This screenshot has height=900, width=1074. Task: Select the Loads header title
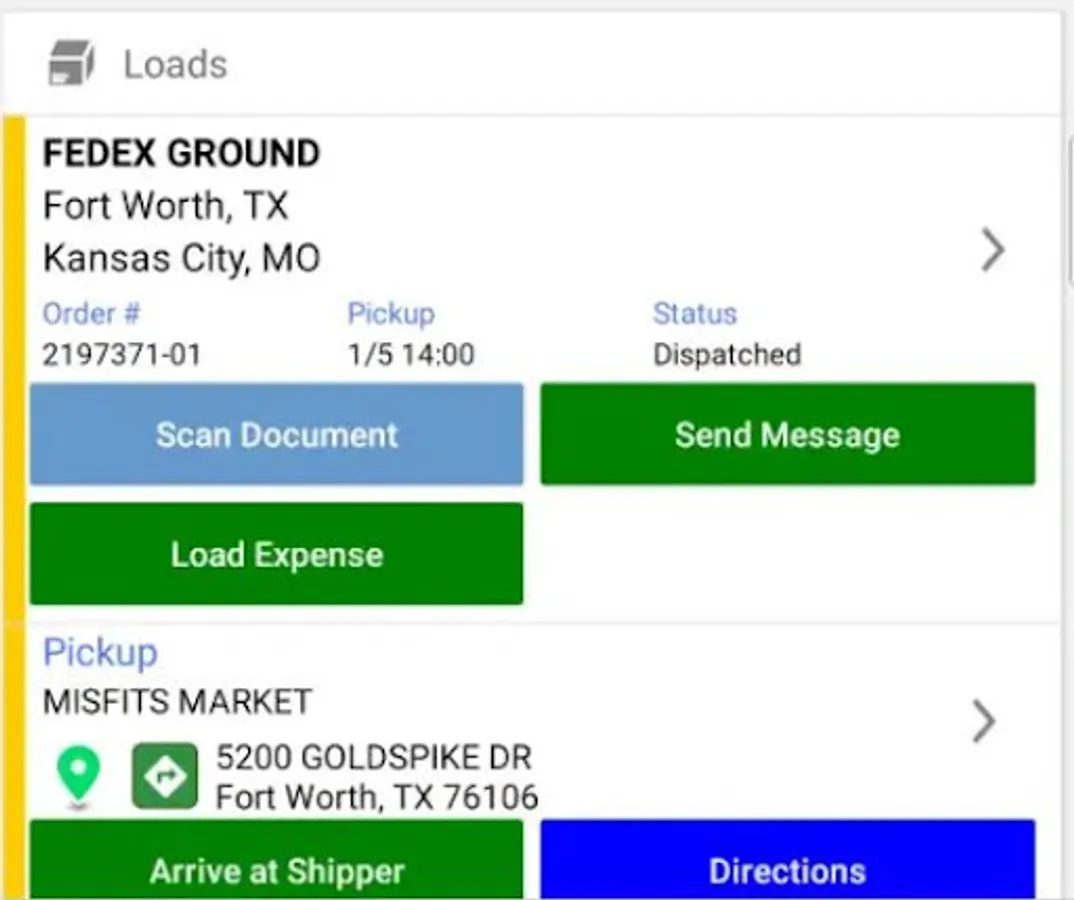click(x=175, y=65)
